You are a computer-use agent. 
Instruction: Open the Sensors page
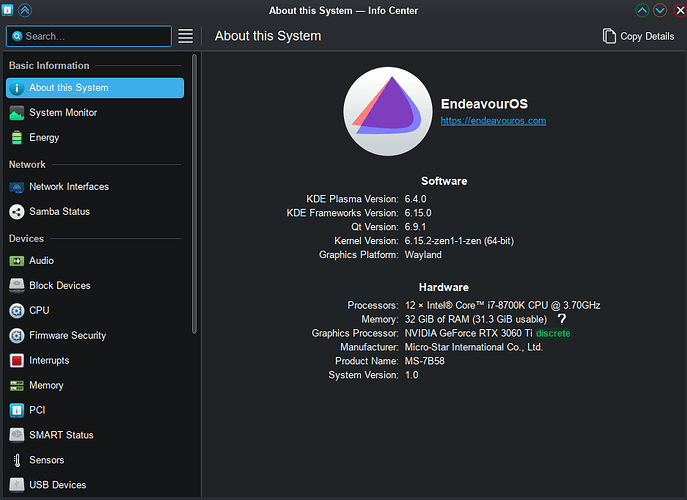click(x=46, y=460)
